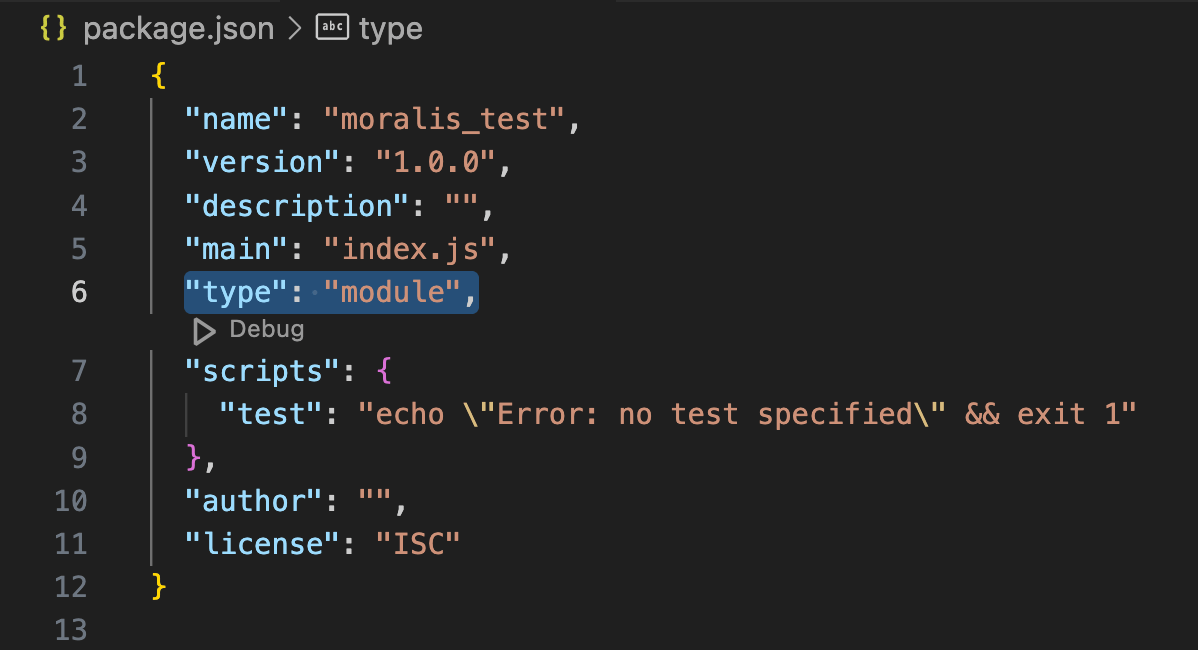The width and height of the screenshot is (1198, 650).
Task: Click the "ISC" license value
Action: pyautogui.click(x=417, y=544)
